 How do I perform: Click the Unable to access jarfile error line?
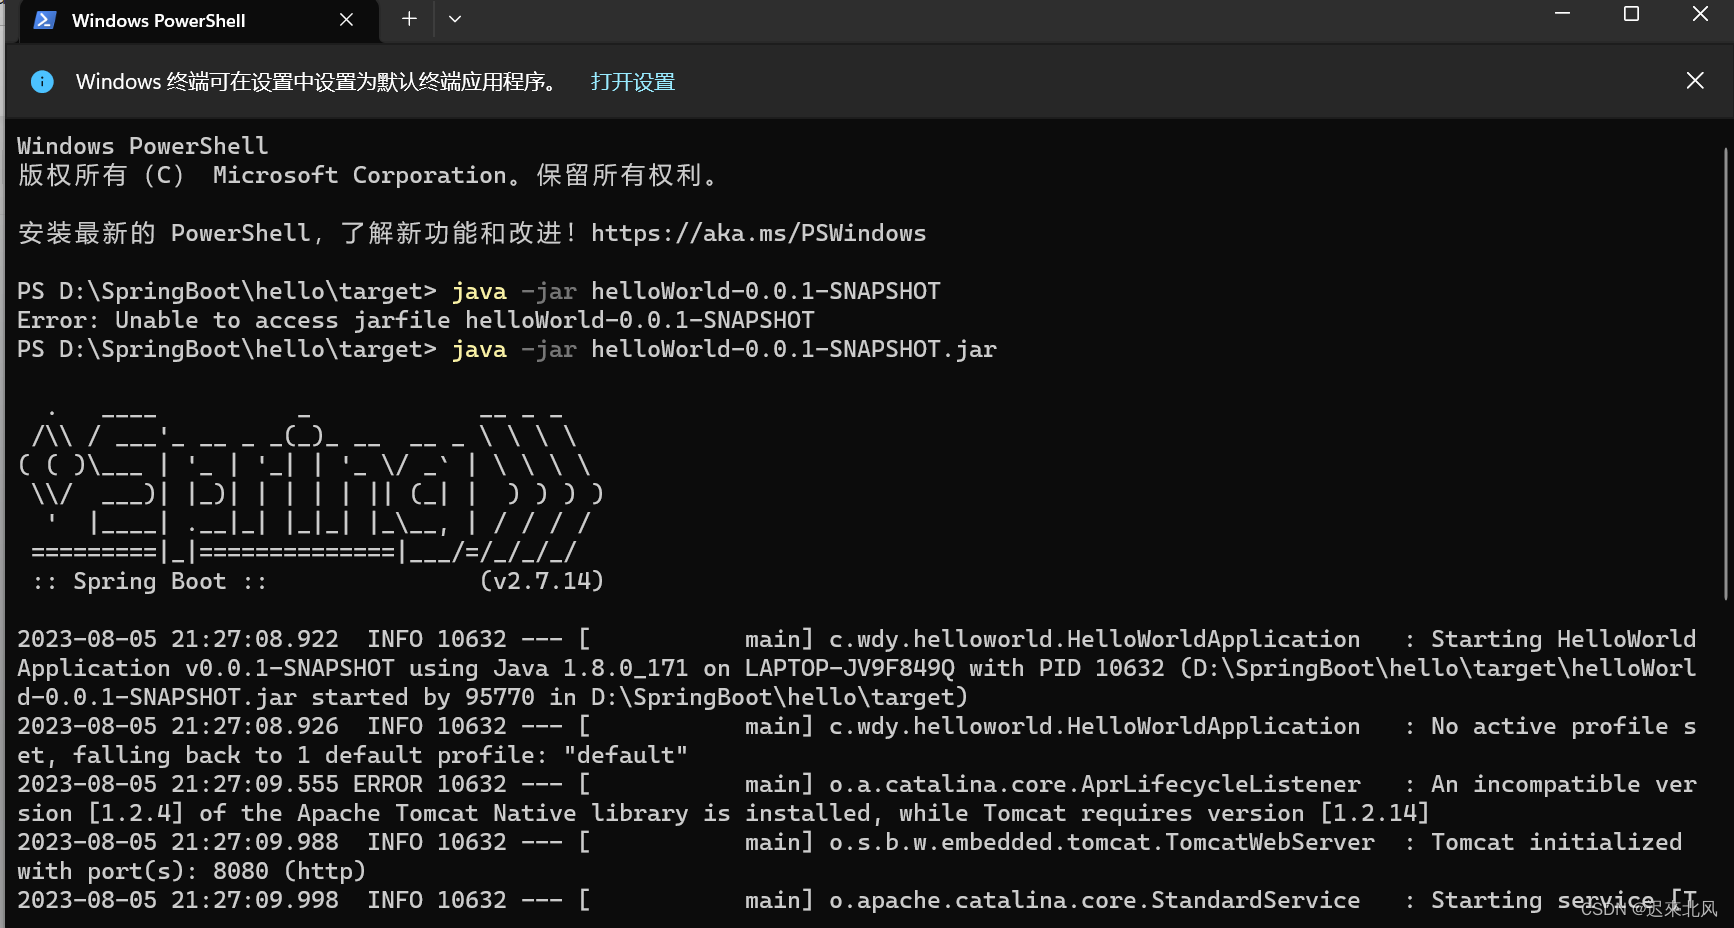(x=415, y=320)
